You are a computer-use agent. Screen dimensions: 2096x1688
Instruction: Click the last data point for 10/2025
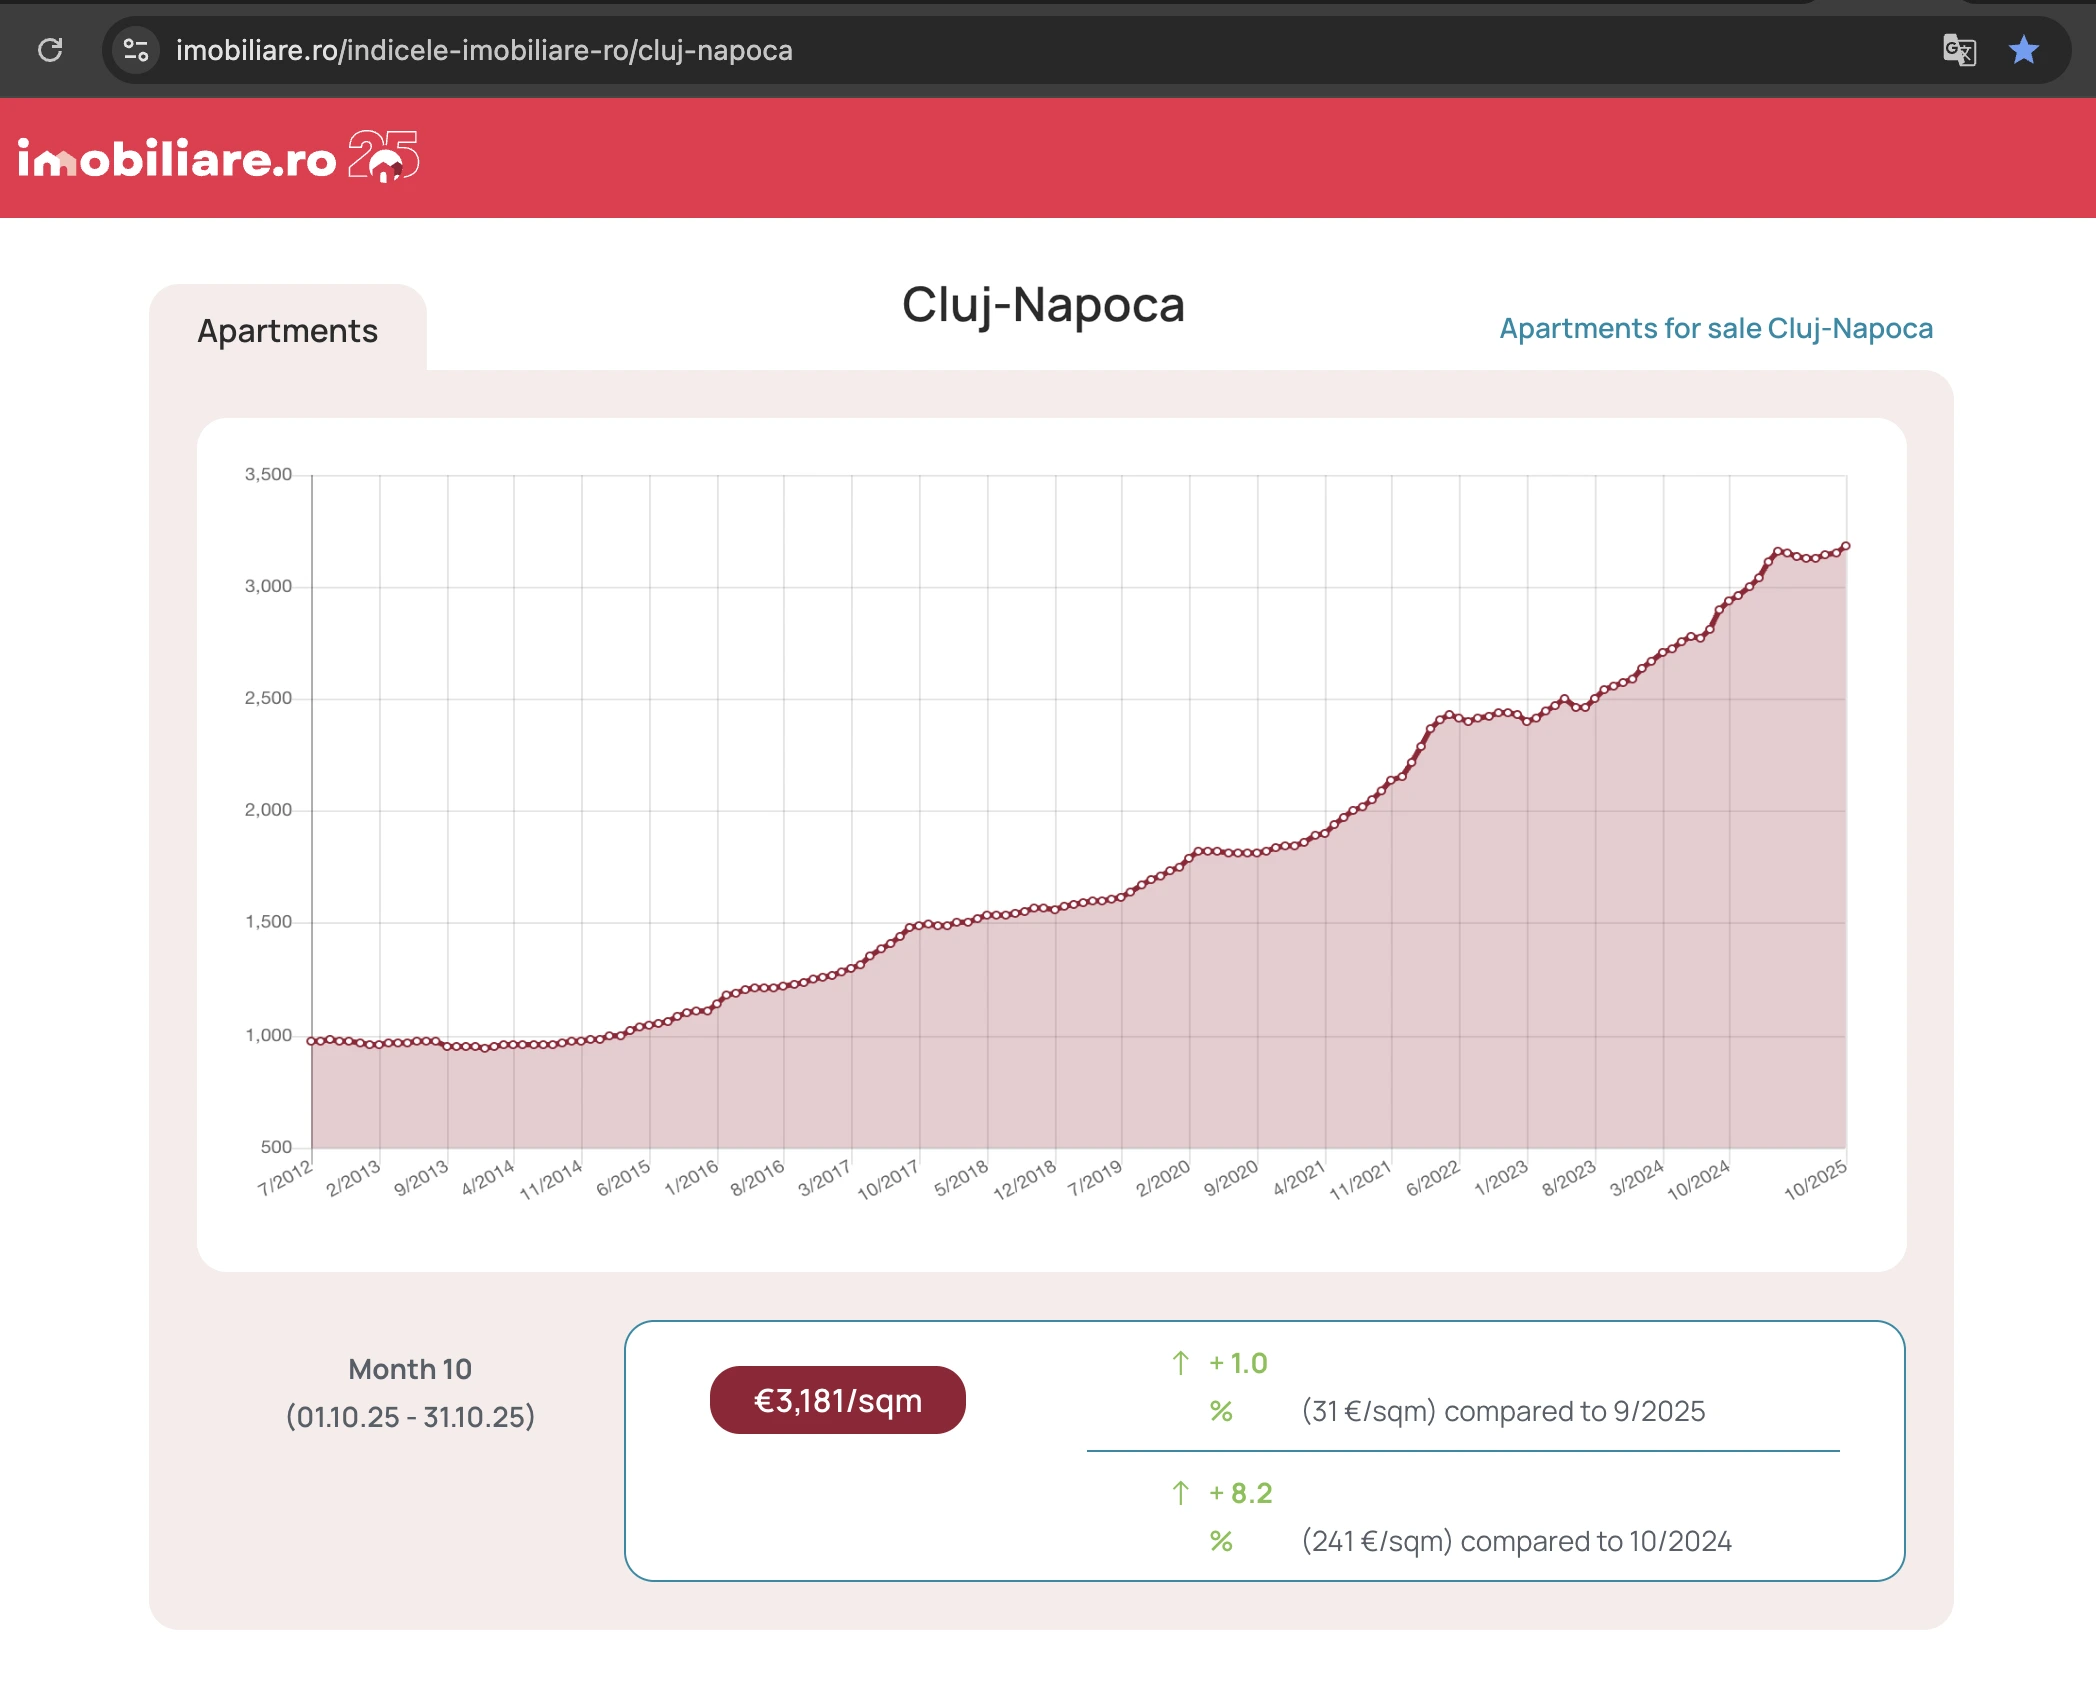(1846, 546)
